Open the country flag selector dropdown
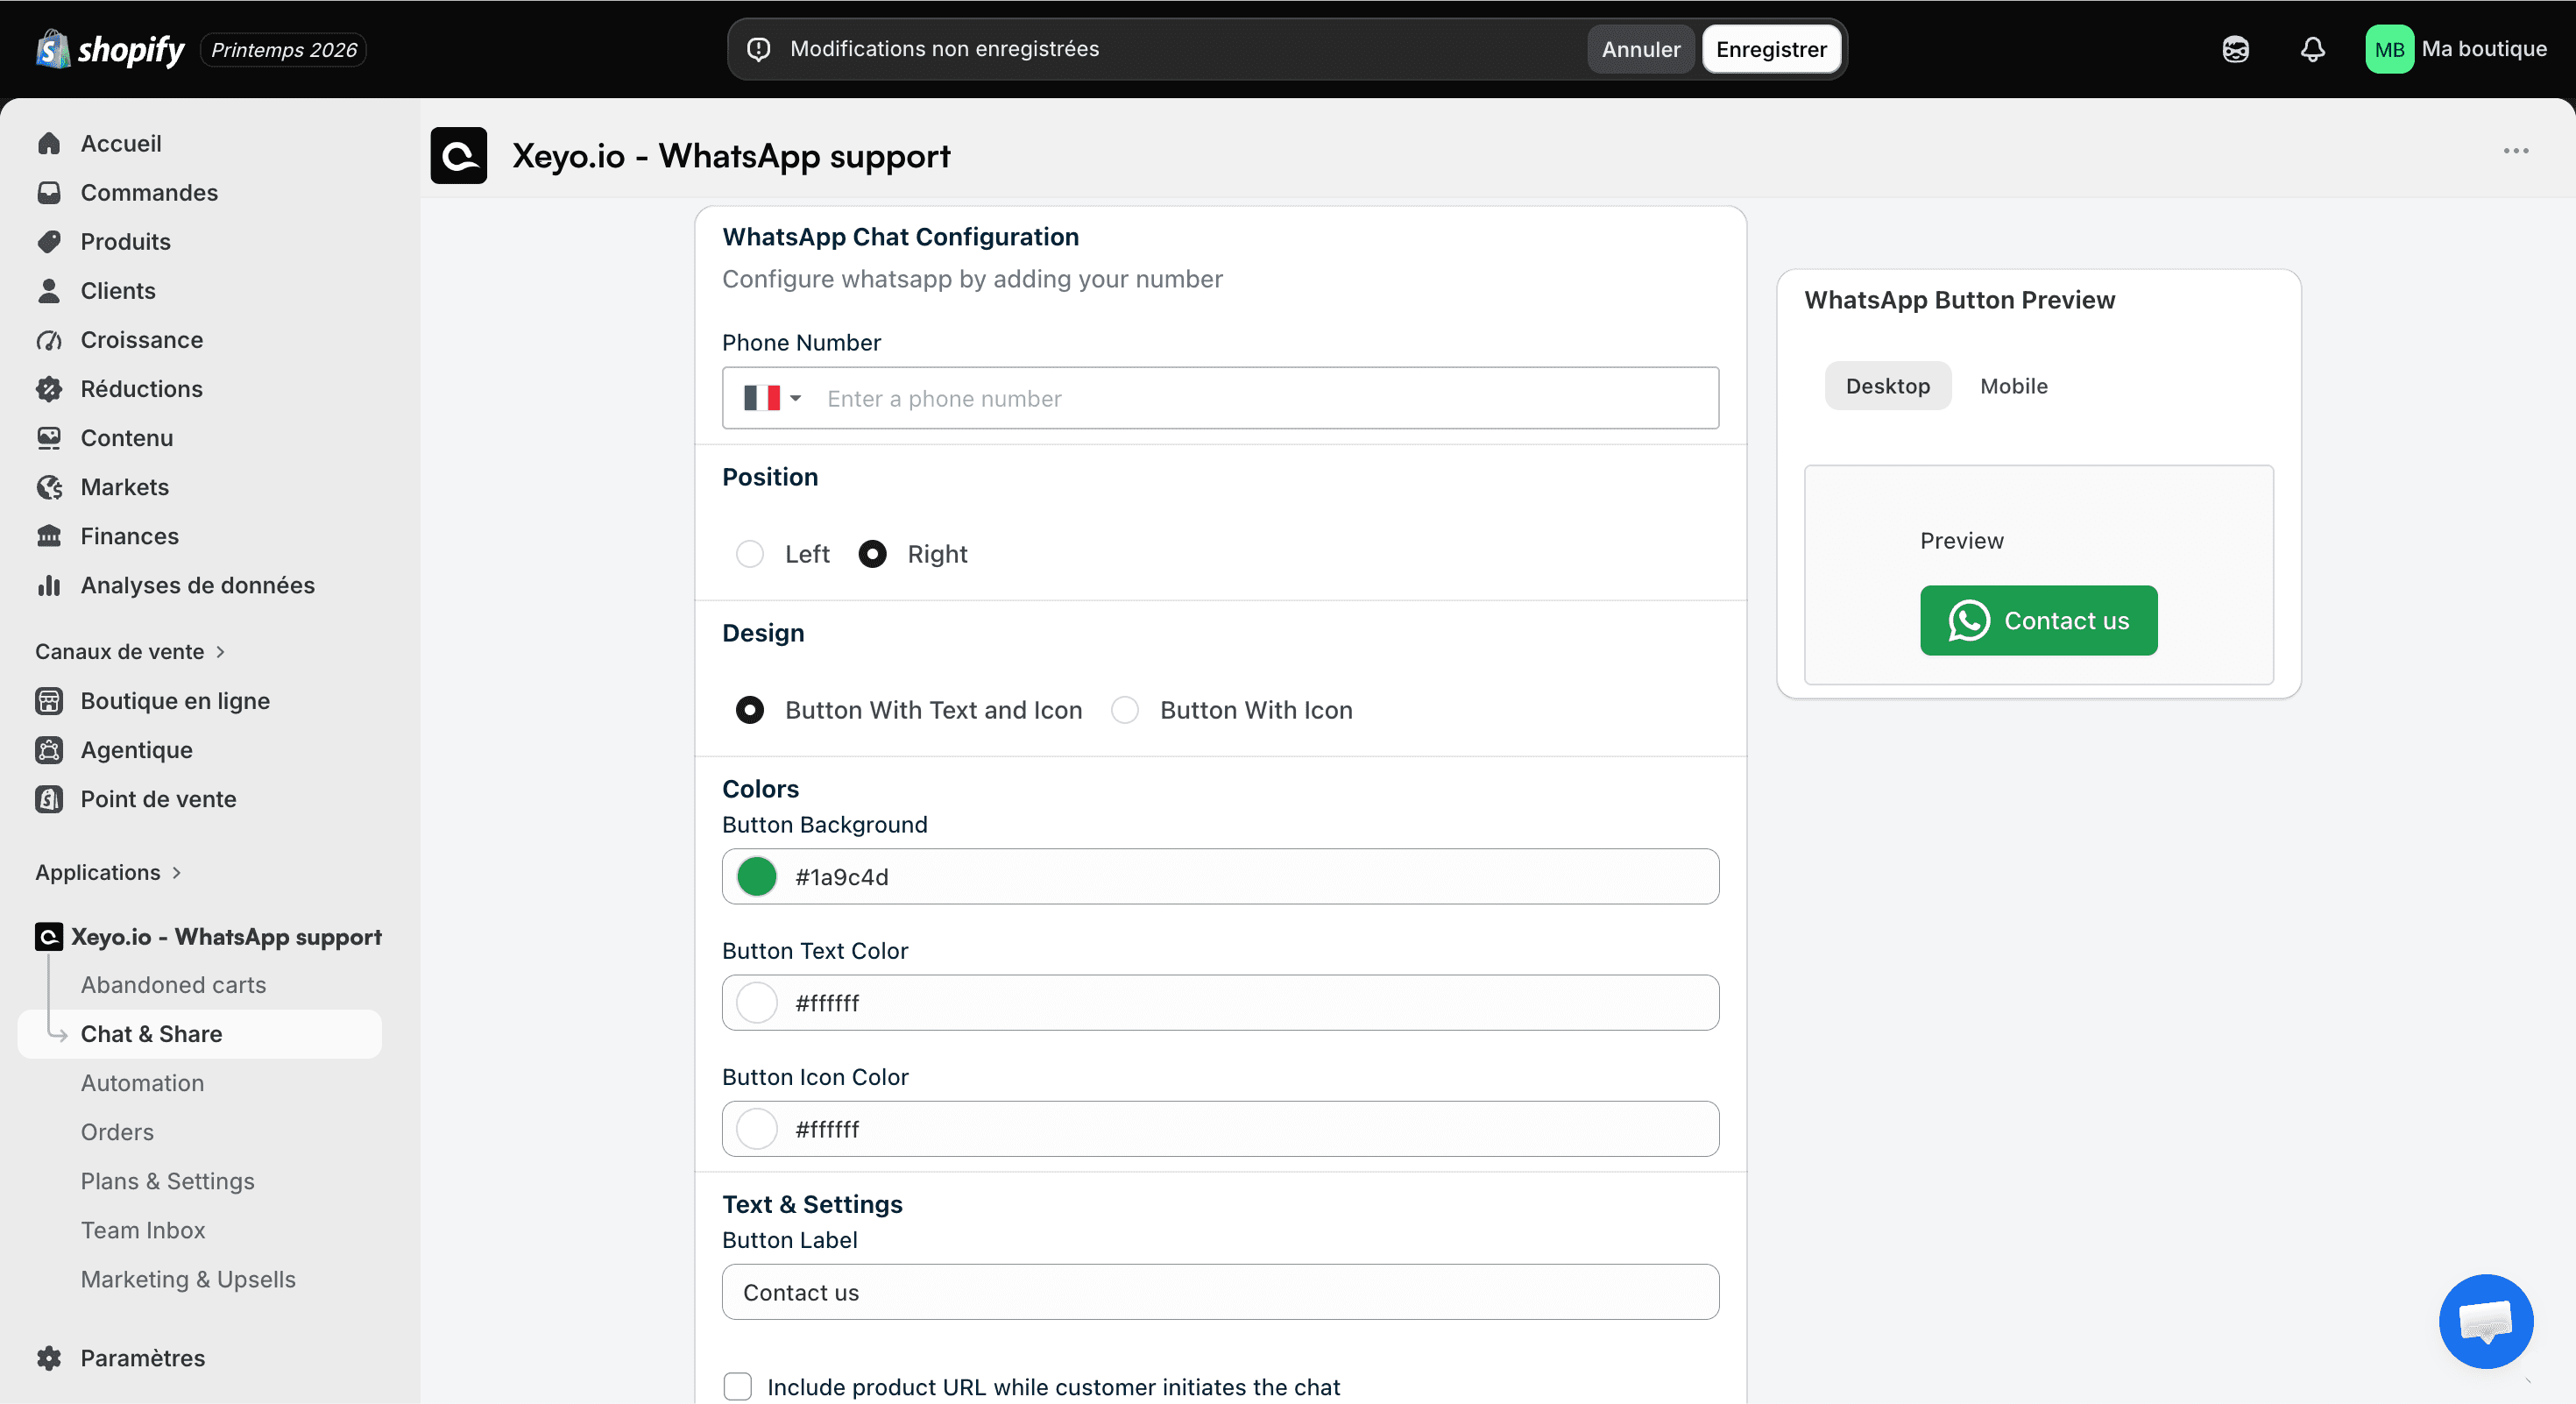 click(x=772, y=398)
